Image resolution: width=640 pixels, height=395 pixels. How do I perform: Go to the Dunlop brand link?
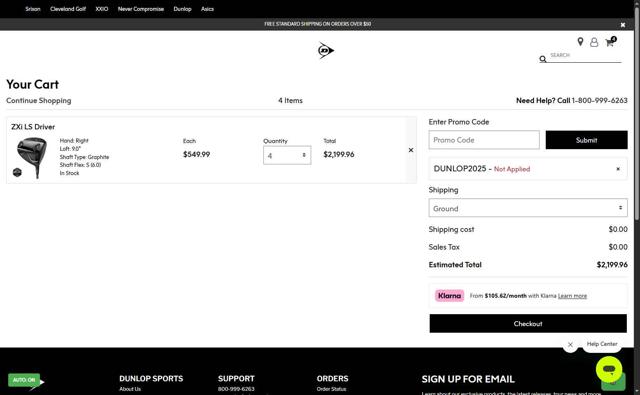(182, 9)
